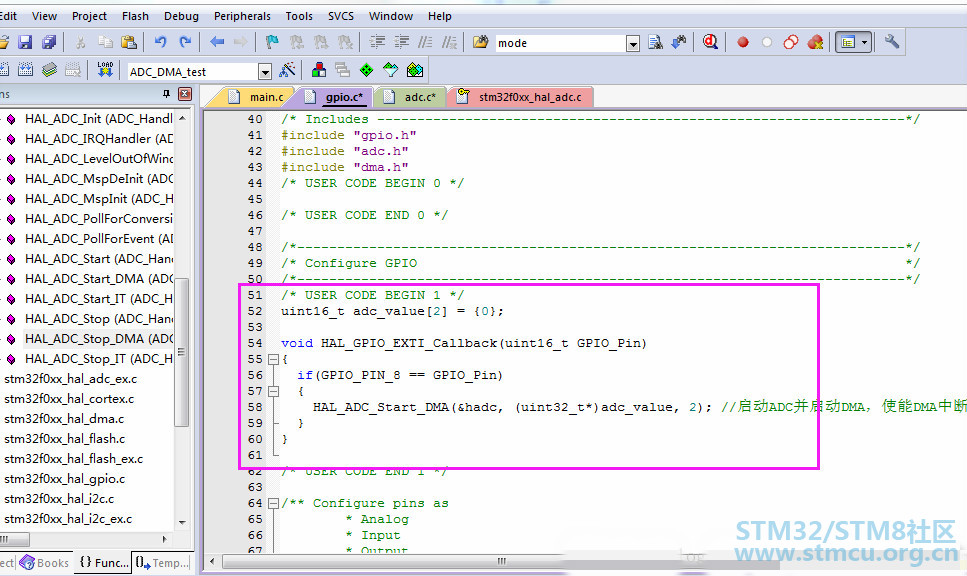Click the Select Software Packs icon

coord(390,70)
